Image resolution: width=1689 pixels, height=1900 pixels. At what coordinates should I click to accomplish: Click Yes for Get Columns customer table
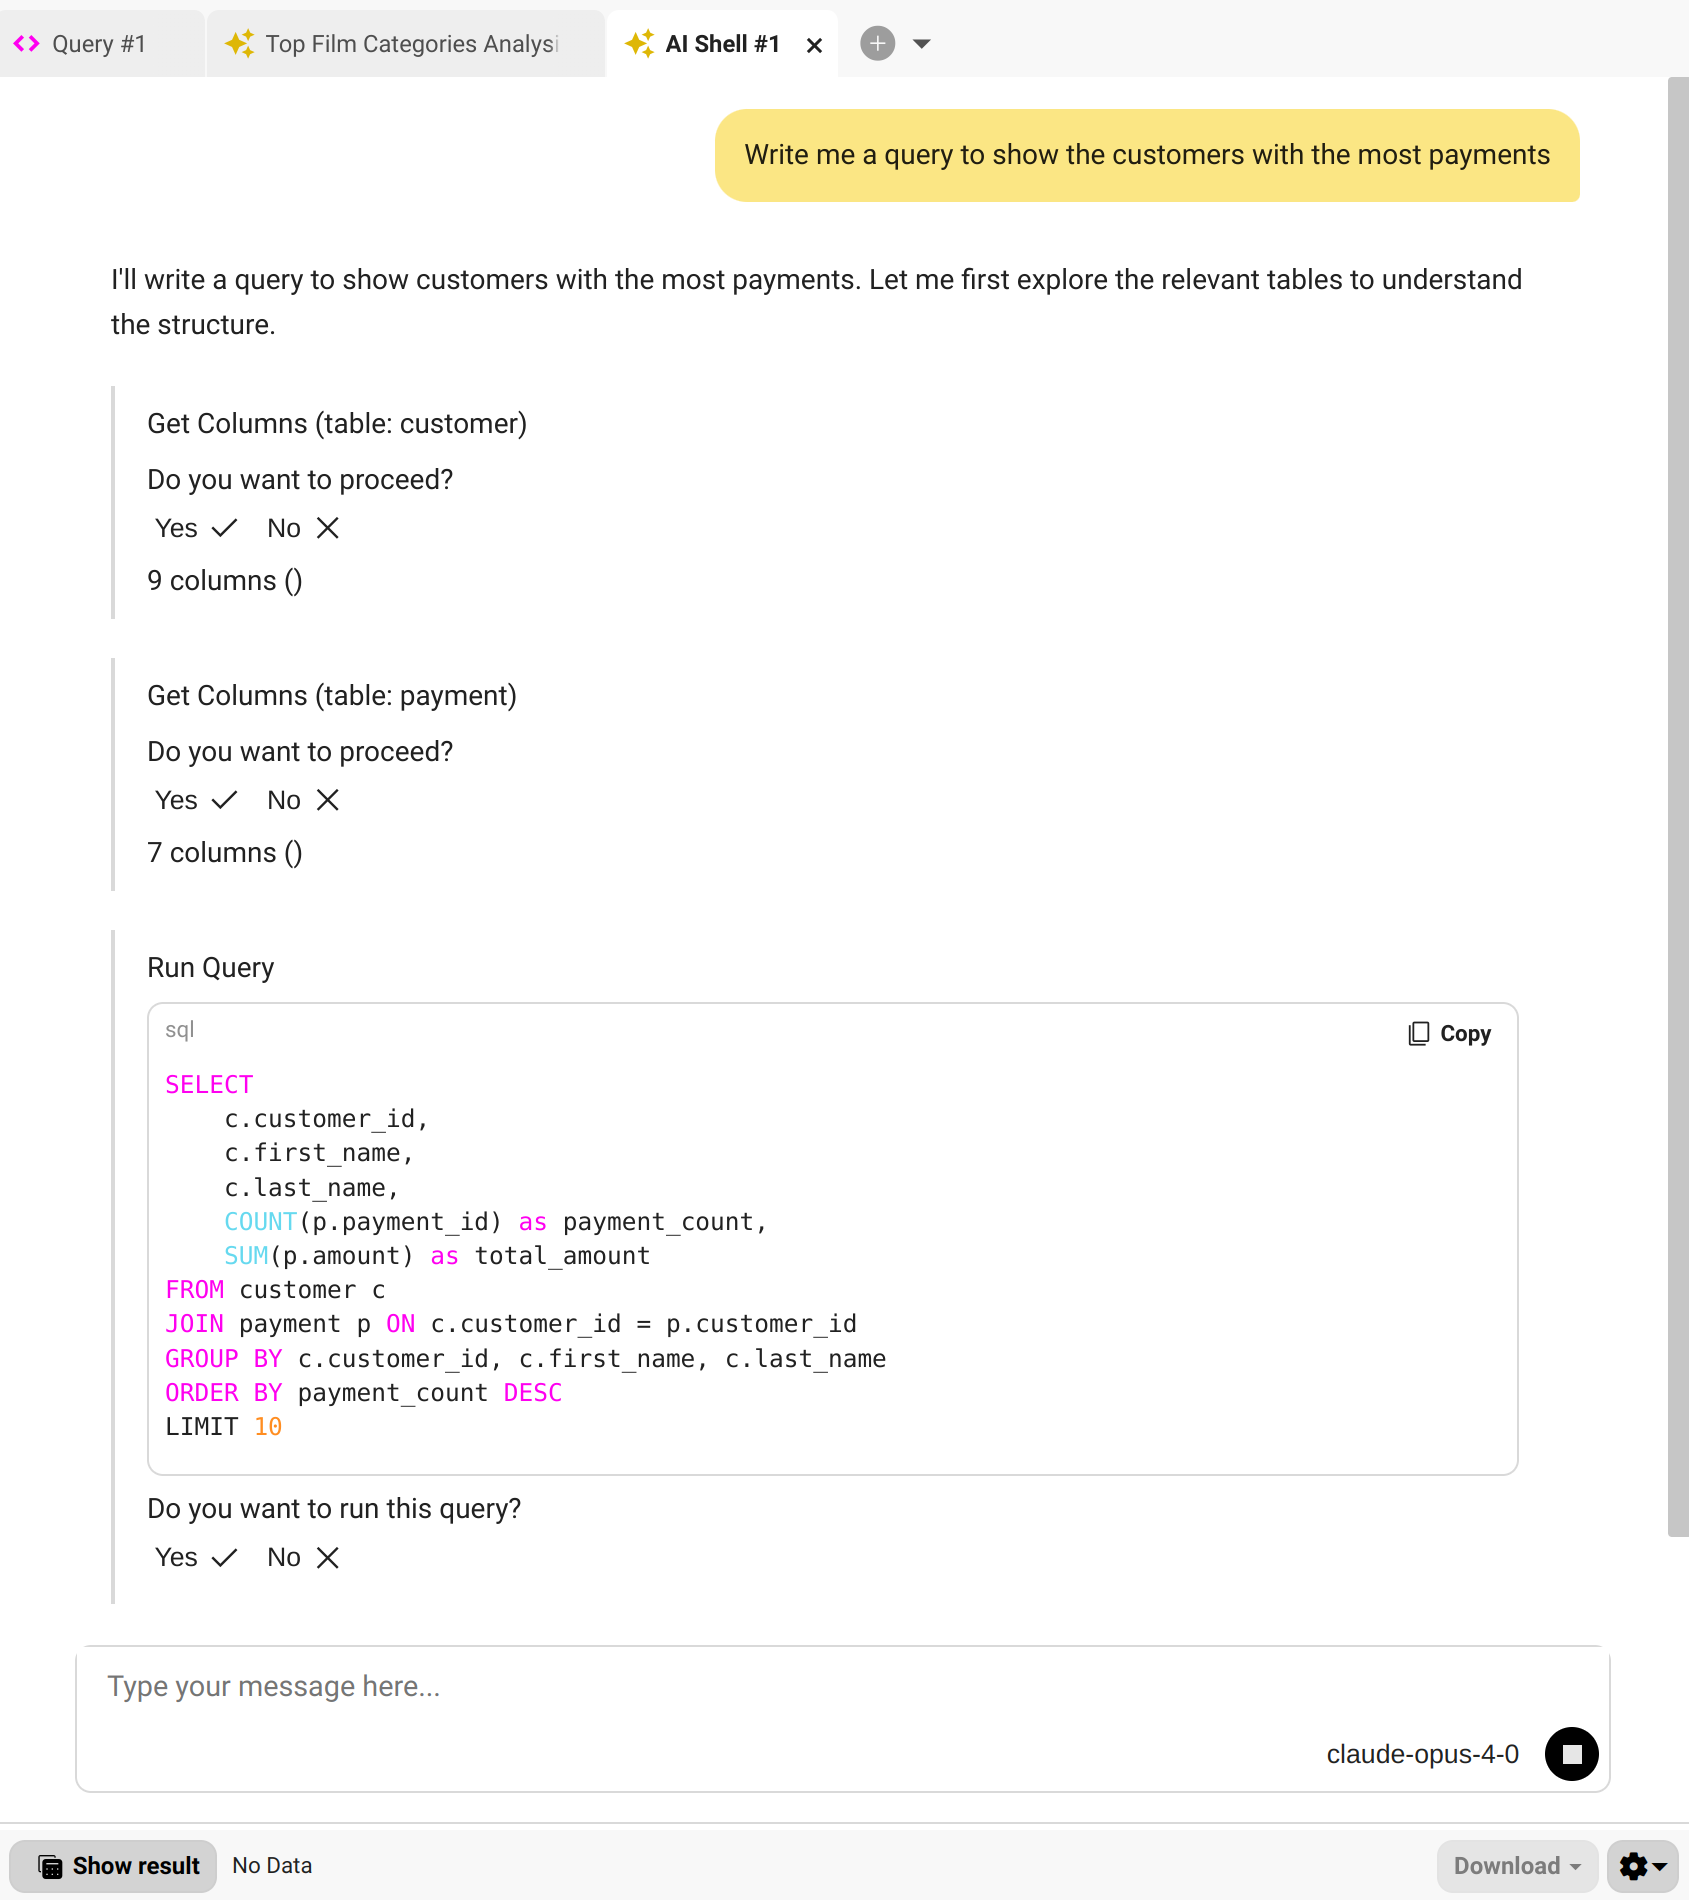196,528
